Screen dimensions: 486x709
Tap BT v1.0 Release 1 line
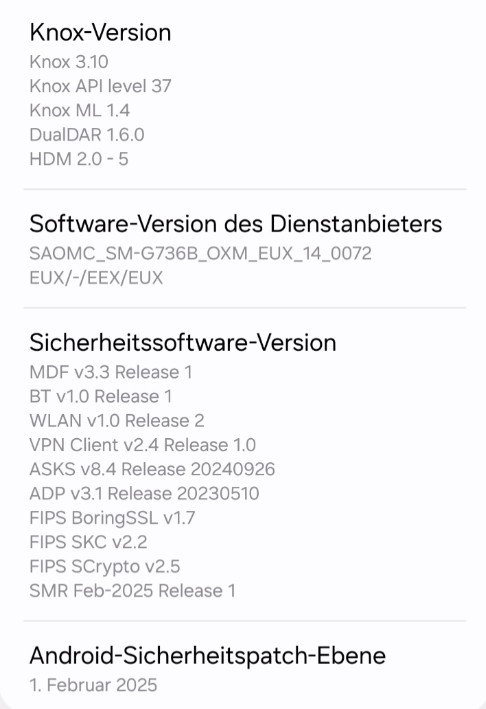point(101,397)
